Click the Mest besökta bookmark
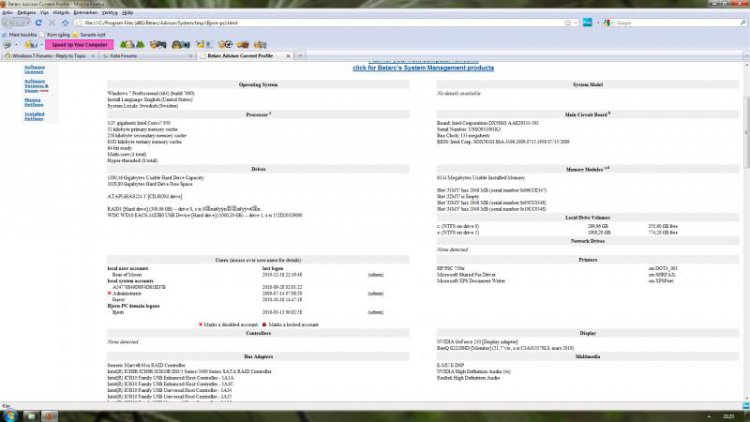The image size is (750, 422). tap(19, 35)
